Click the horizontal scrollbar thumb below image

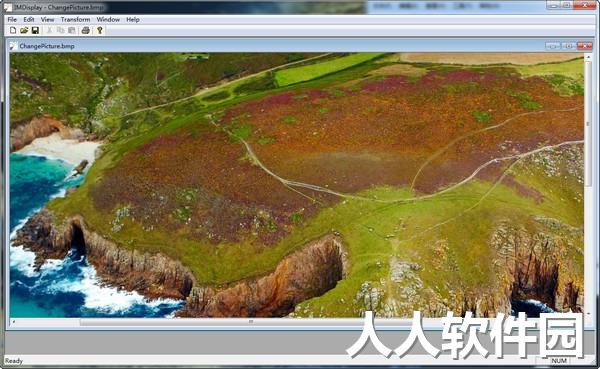(x=251, y=322)
